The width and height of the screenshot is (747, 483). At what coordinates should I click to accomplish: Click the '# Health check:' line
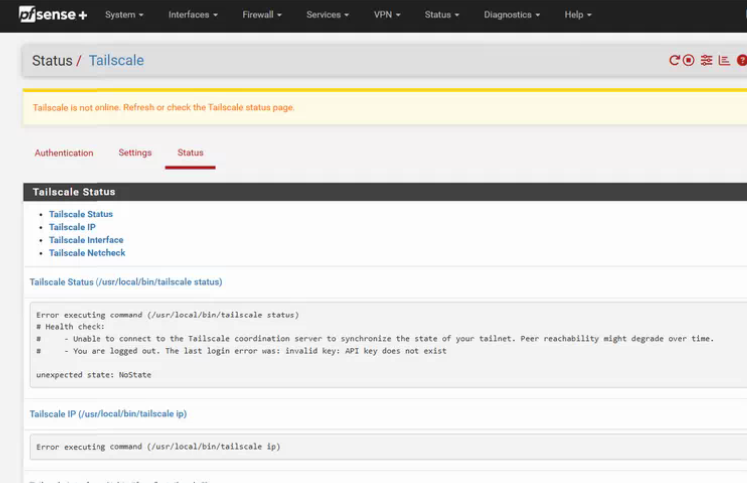pyautogui.click(x=70, y=327)
